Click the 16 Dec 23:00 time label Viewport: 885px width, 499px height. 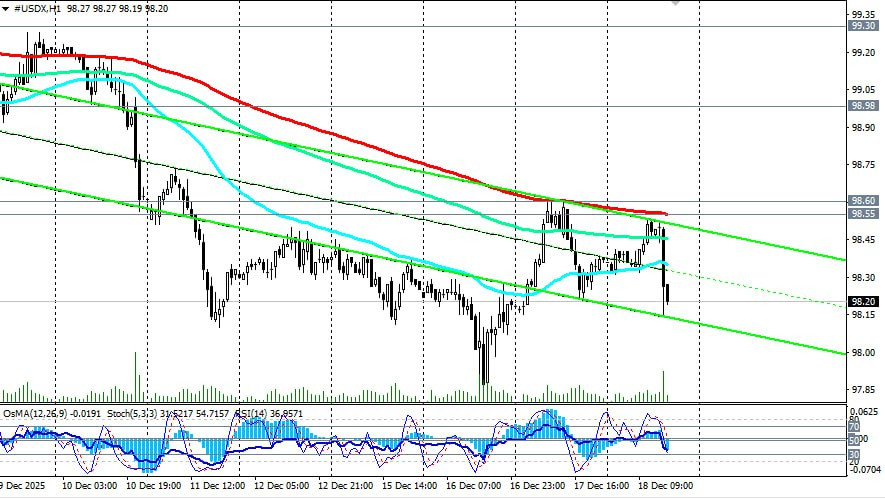pyautogui.click(x=537, y=485)
